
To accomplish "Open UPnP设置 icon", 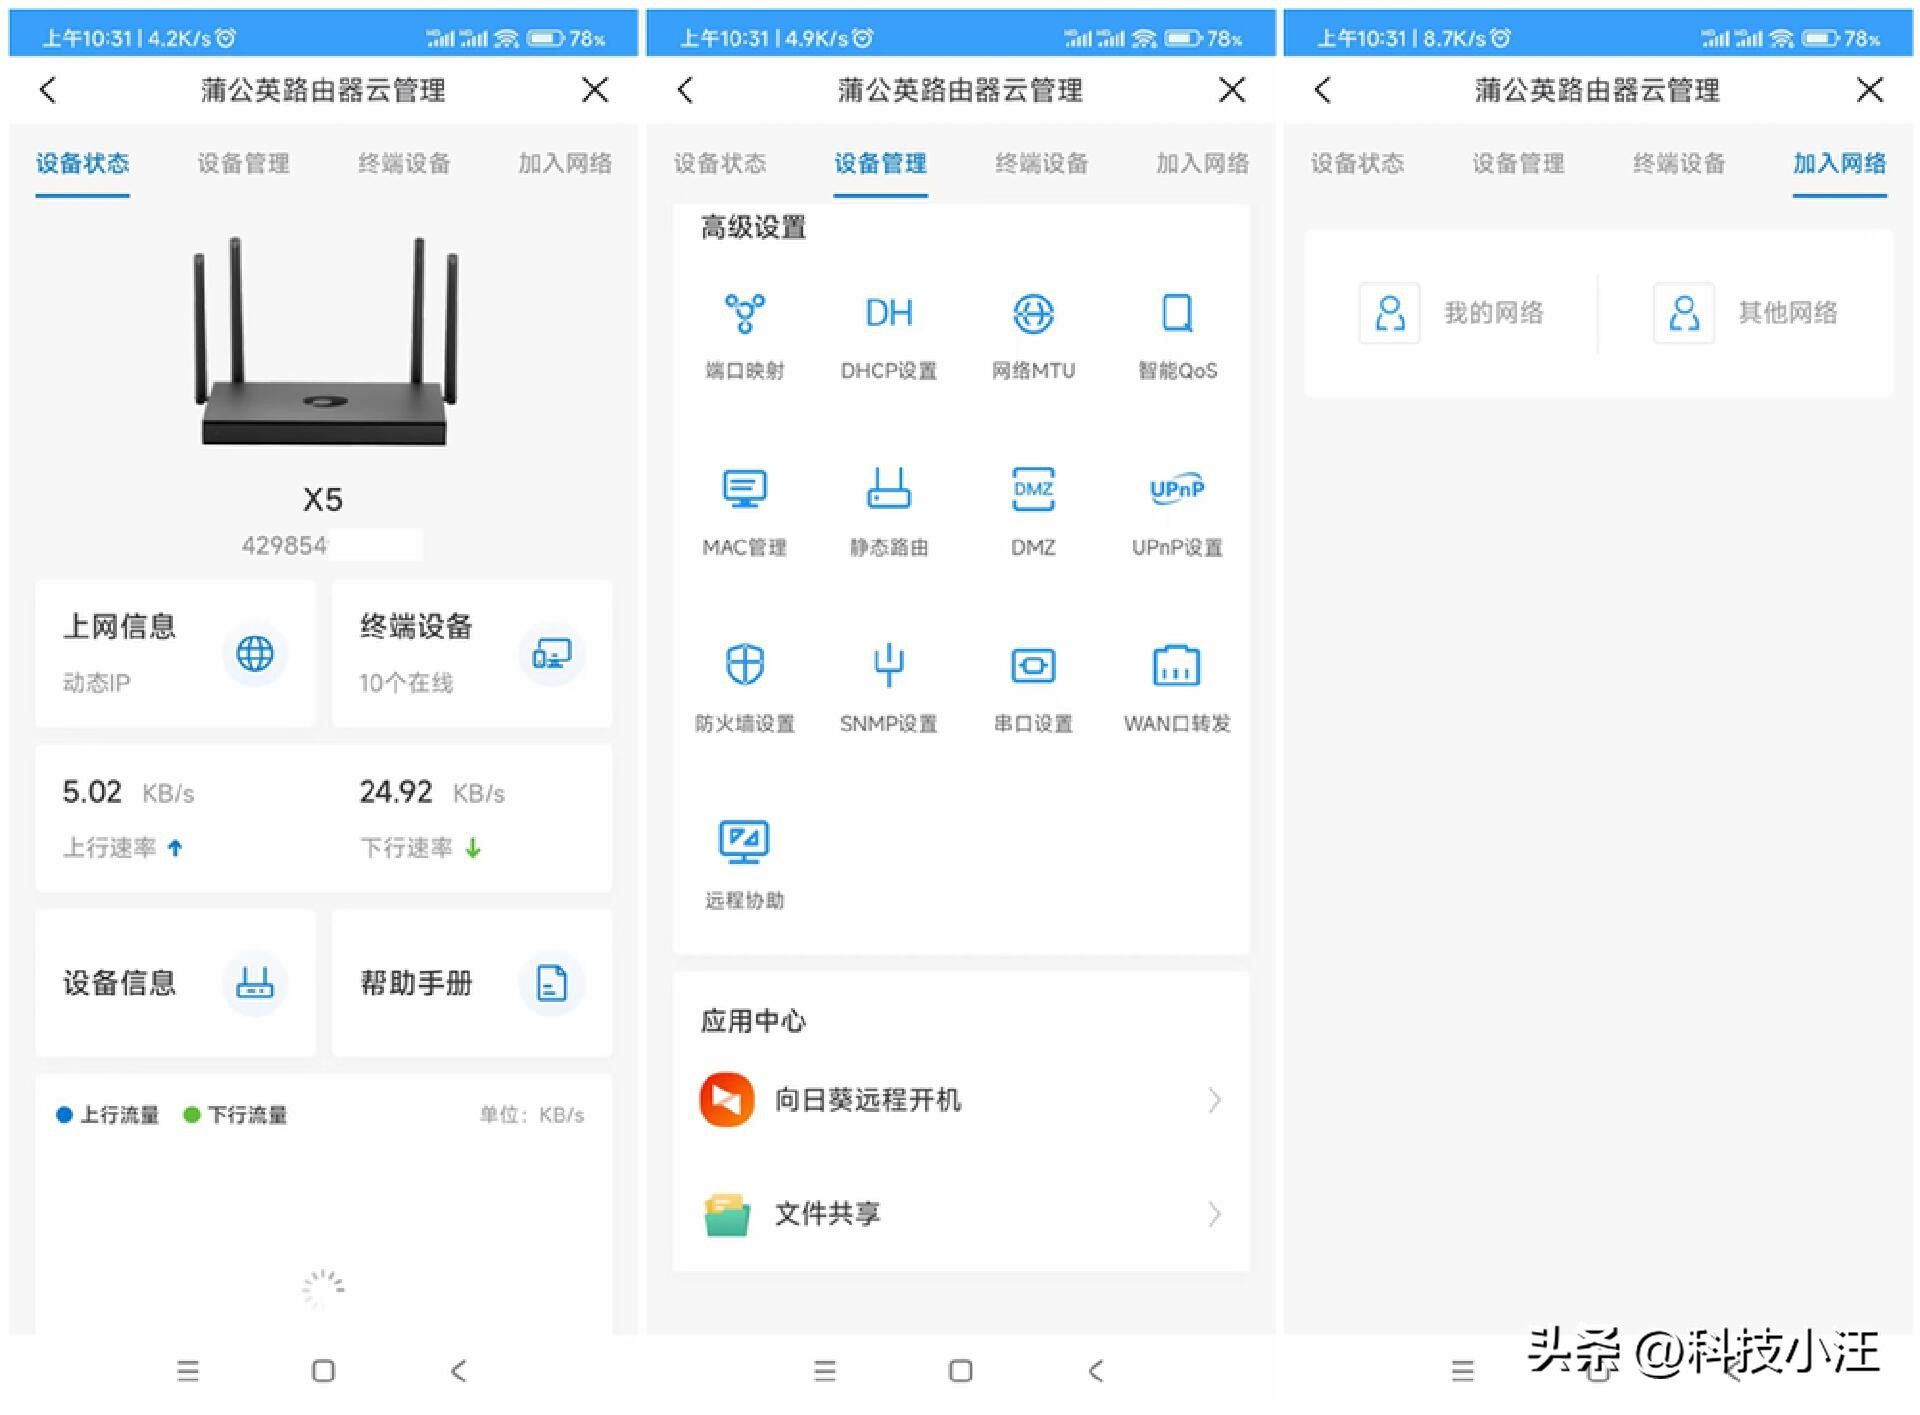I will click(1177, 490).
